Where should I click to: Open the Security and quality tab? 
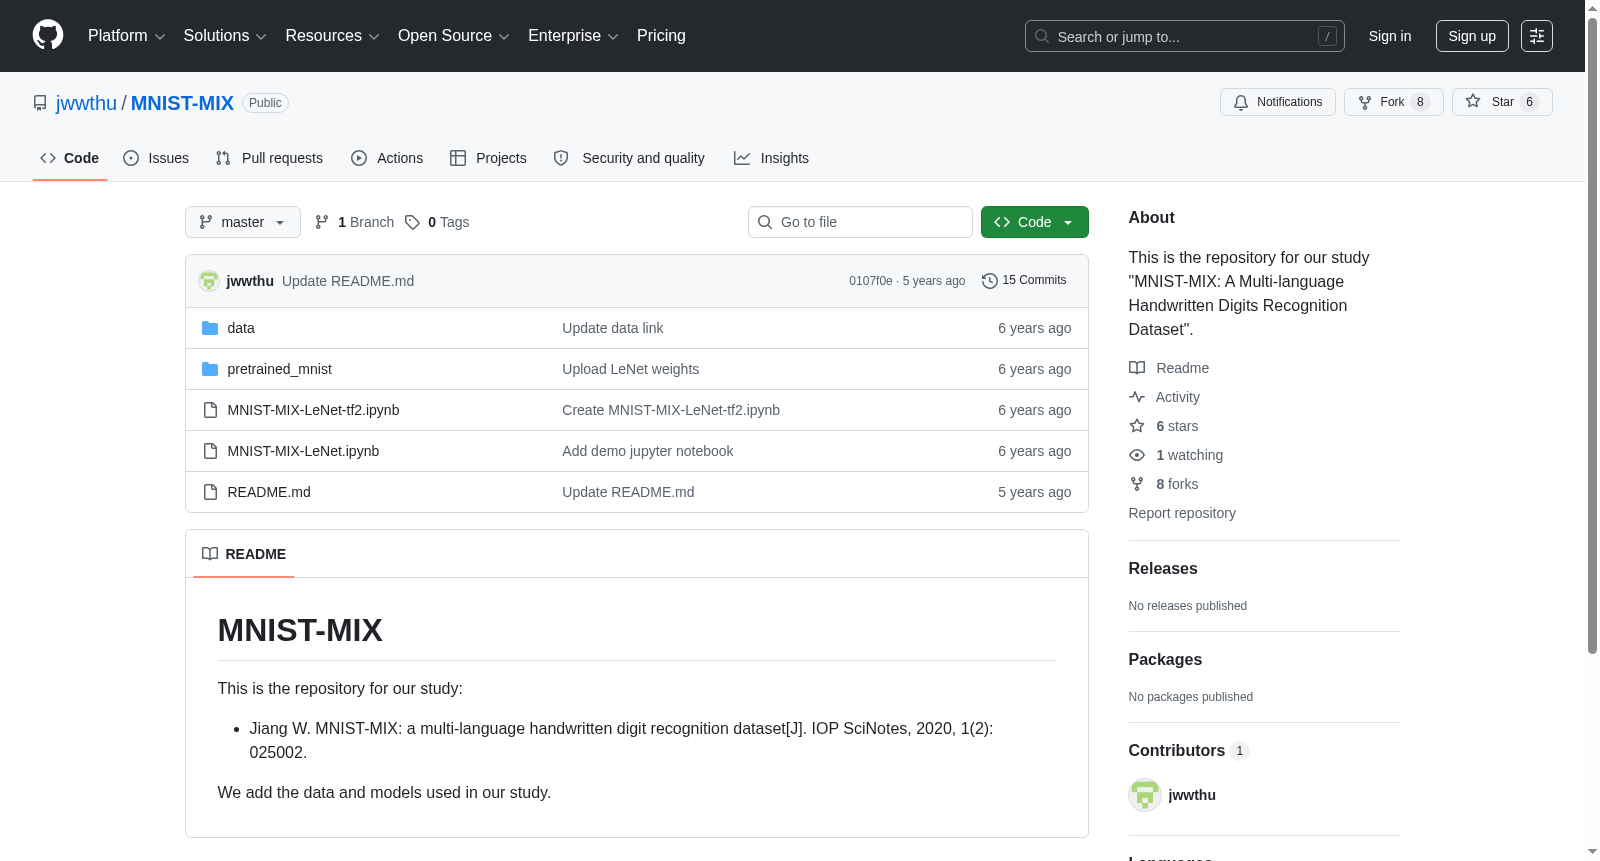pos(629,158)
